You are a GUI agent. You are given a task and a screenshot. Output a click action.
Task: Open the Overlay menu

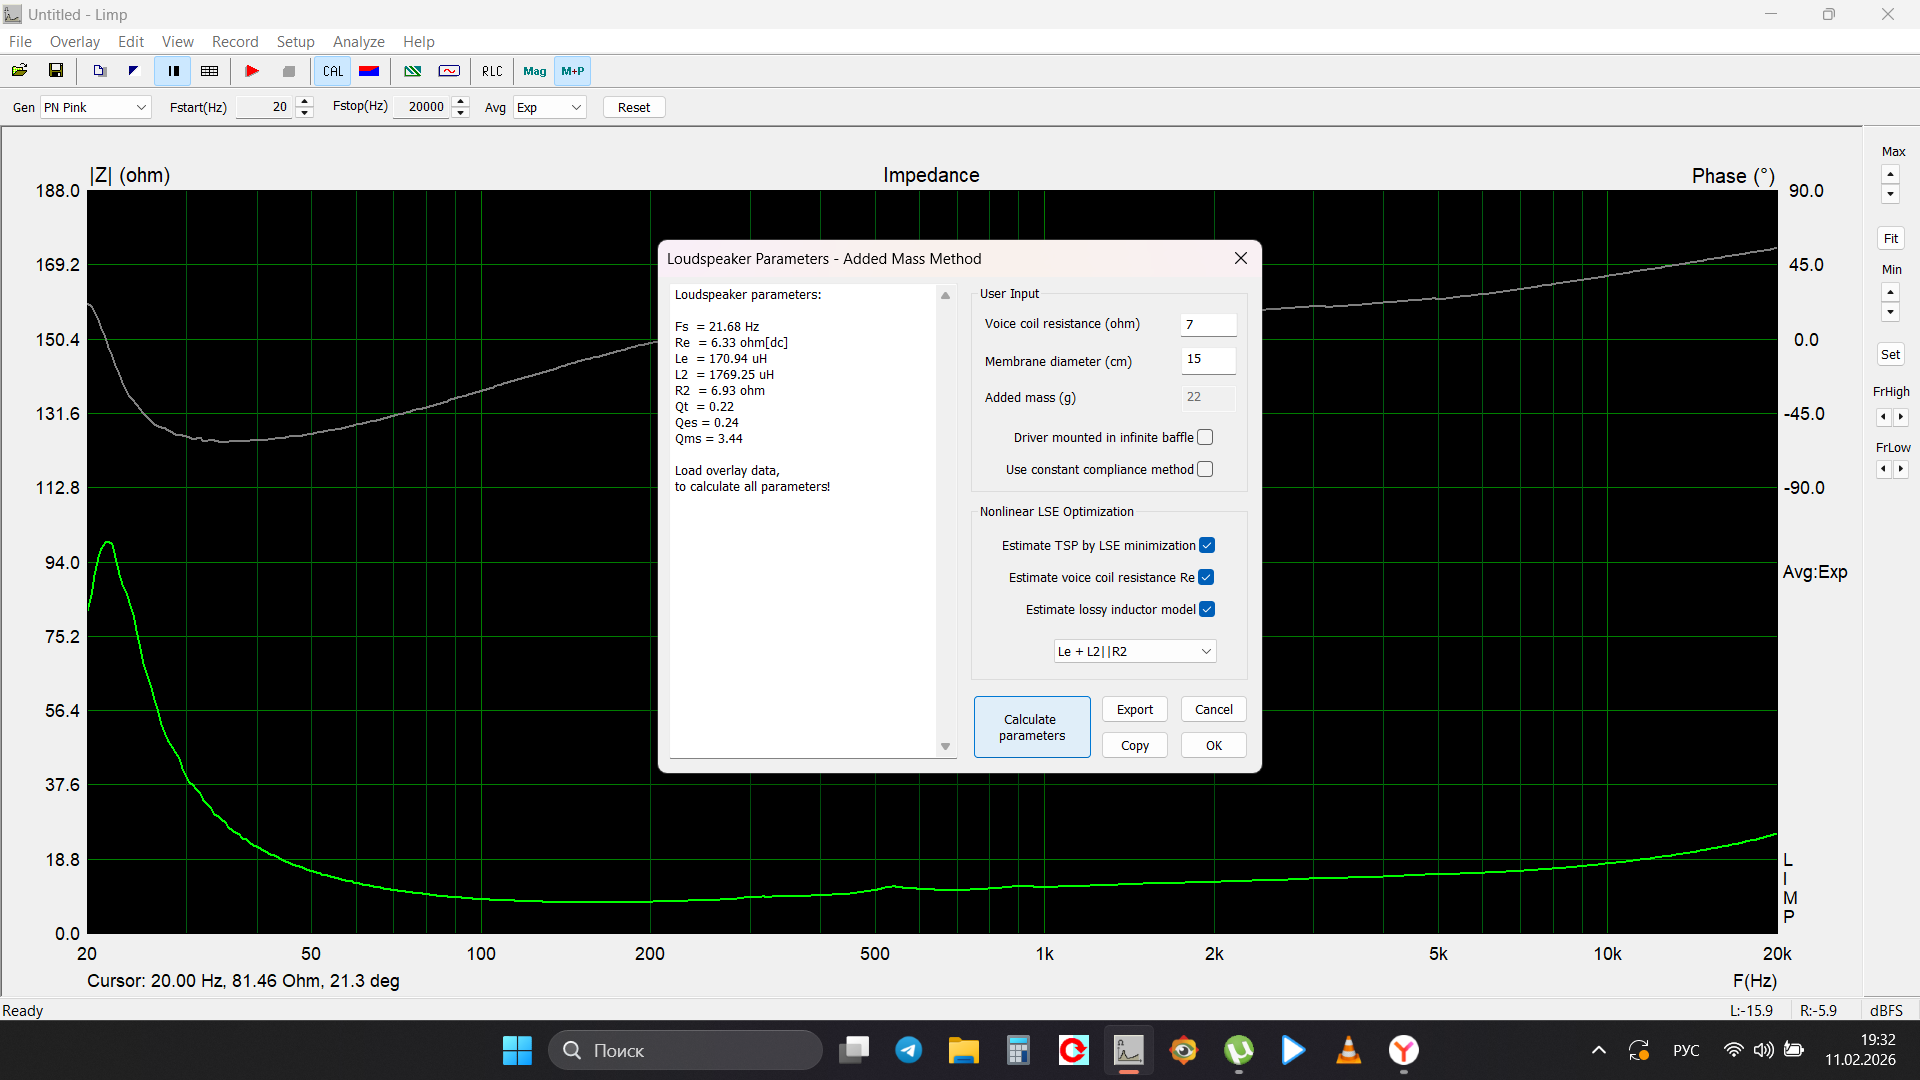pos(75,41)
